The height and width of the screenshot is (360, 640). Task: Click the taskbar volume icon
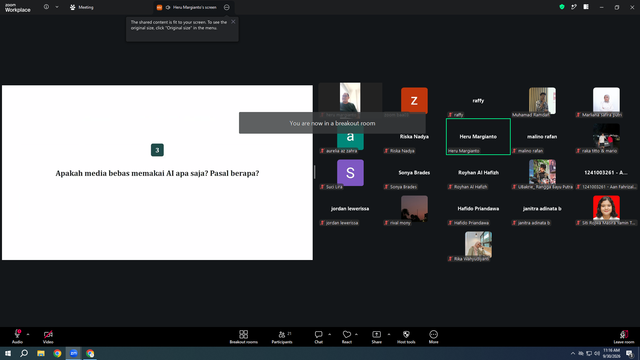coord(597,353)
